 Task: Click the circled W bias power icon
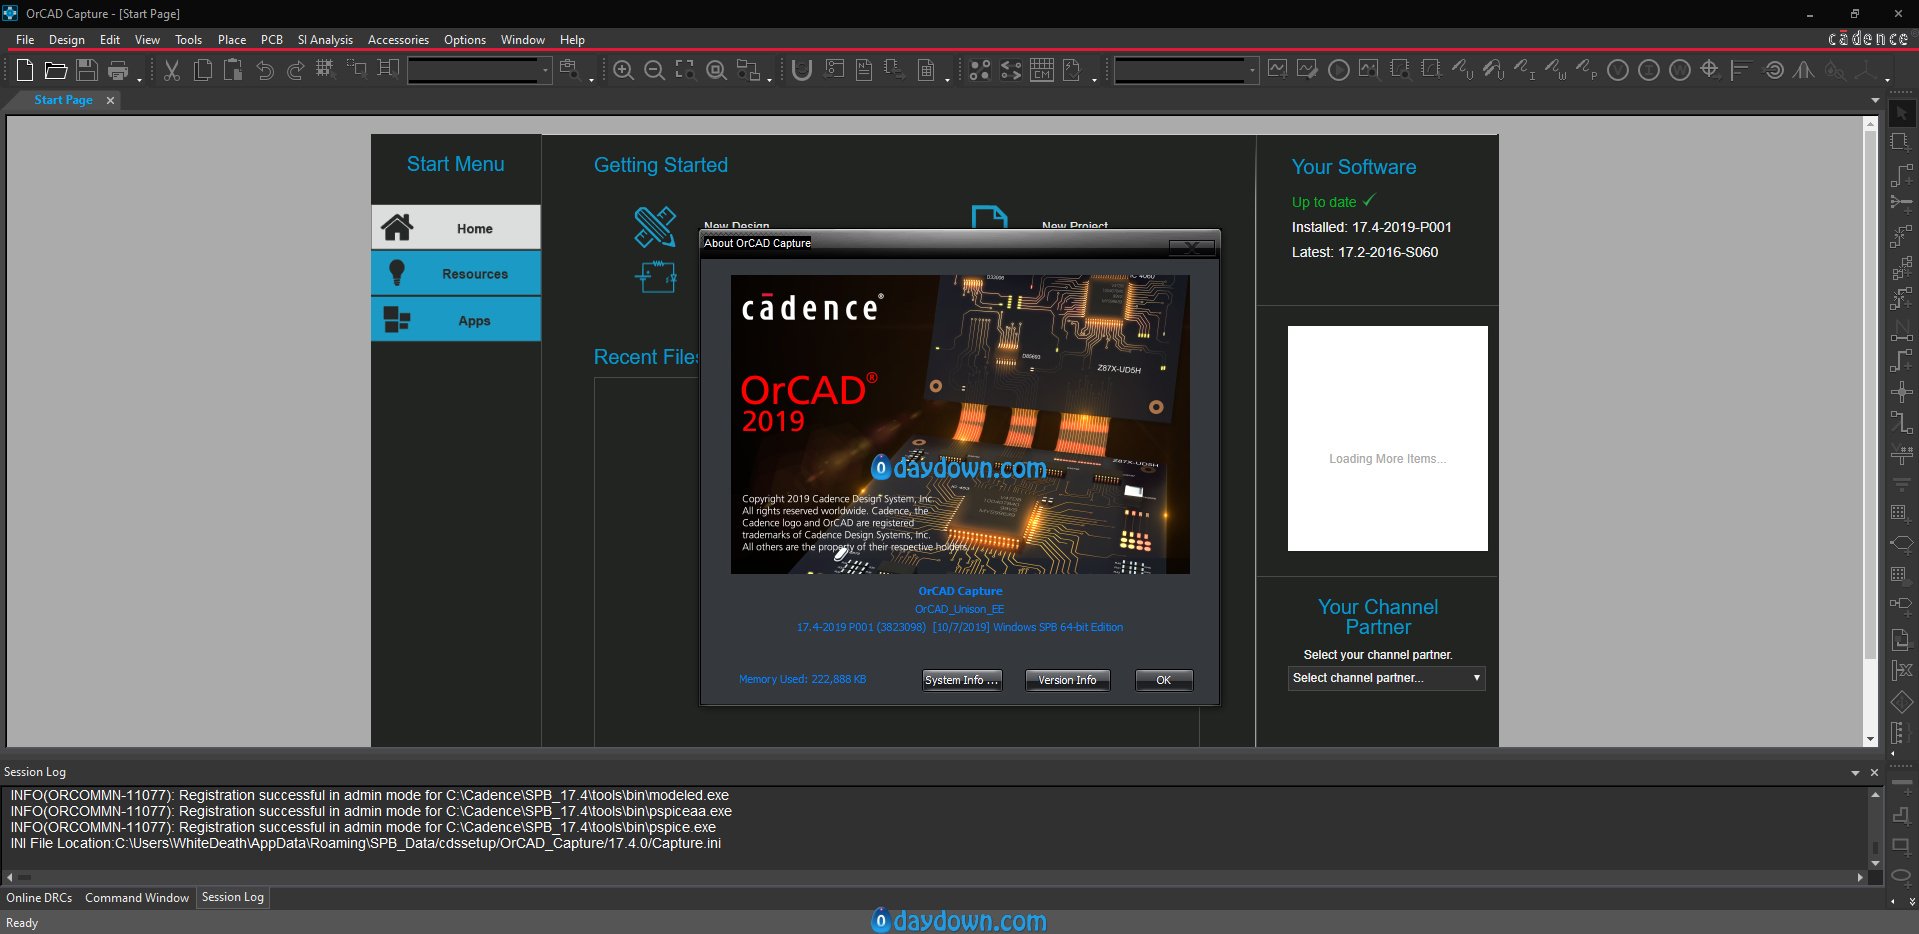1680,70
